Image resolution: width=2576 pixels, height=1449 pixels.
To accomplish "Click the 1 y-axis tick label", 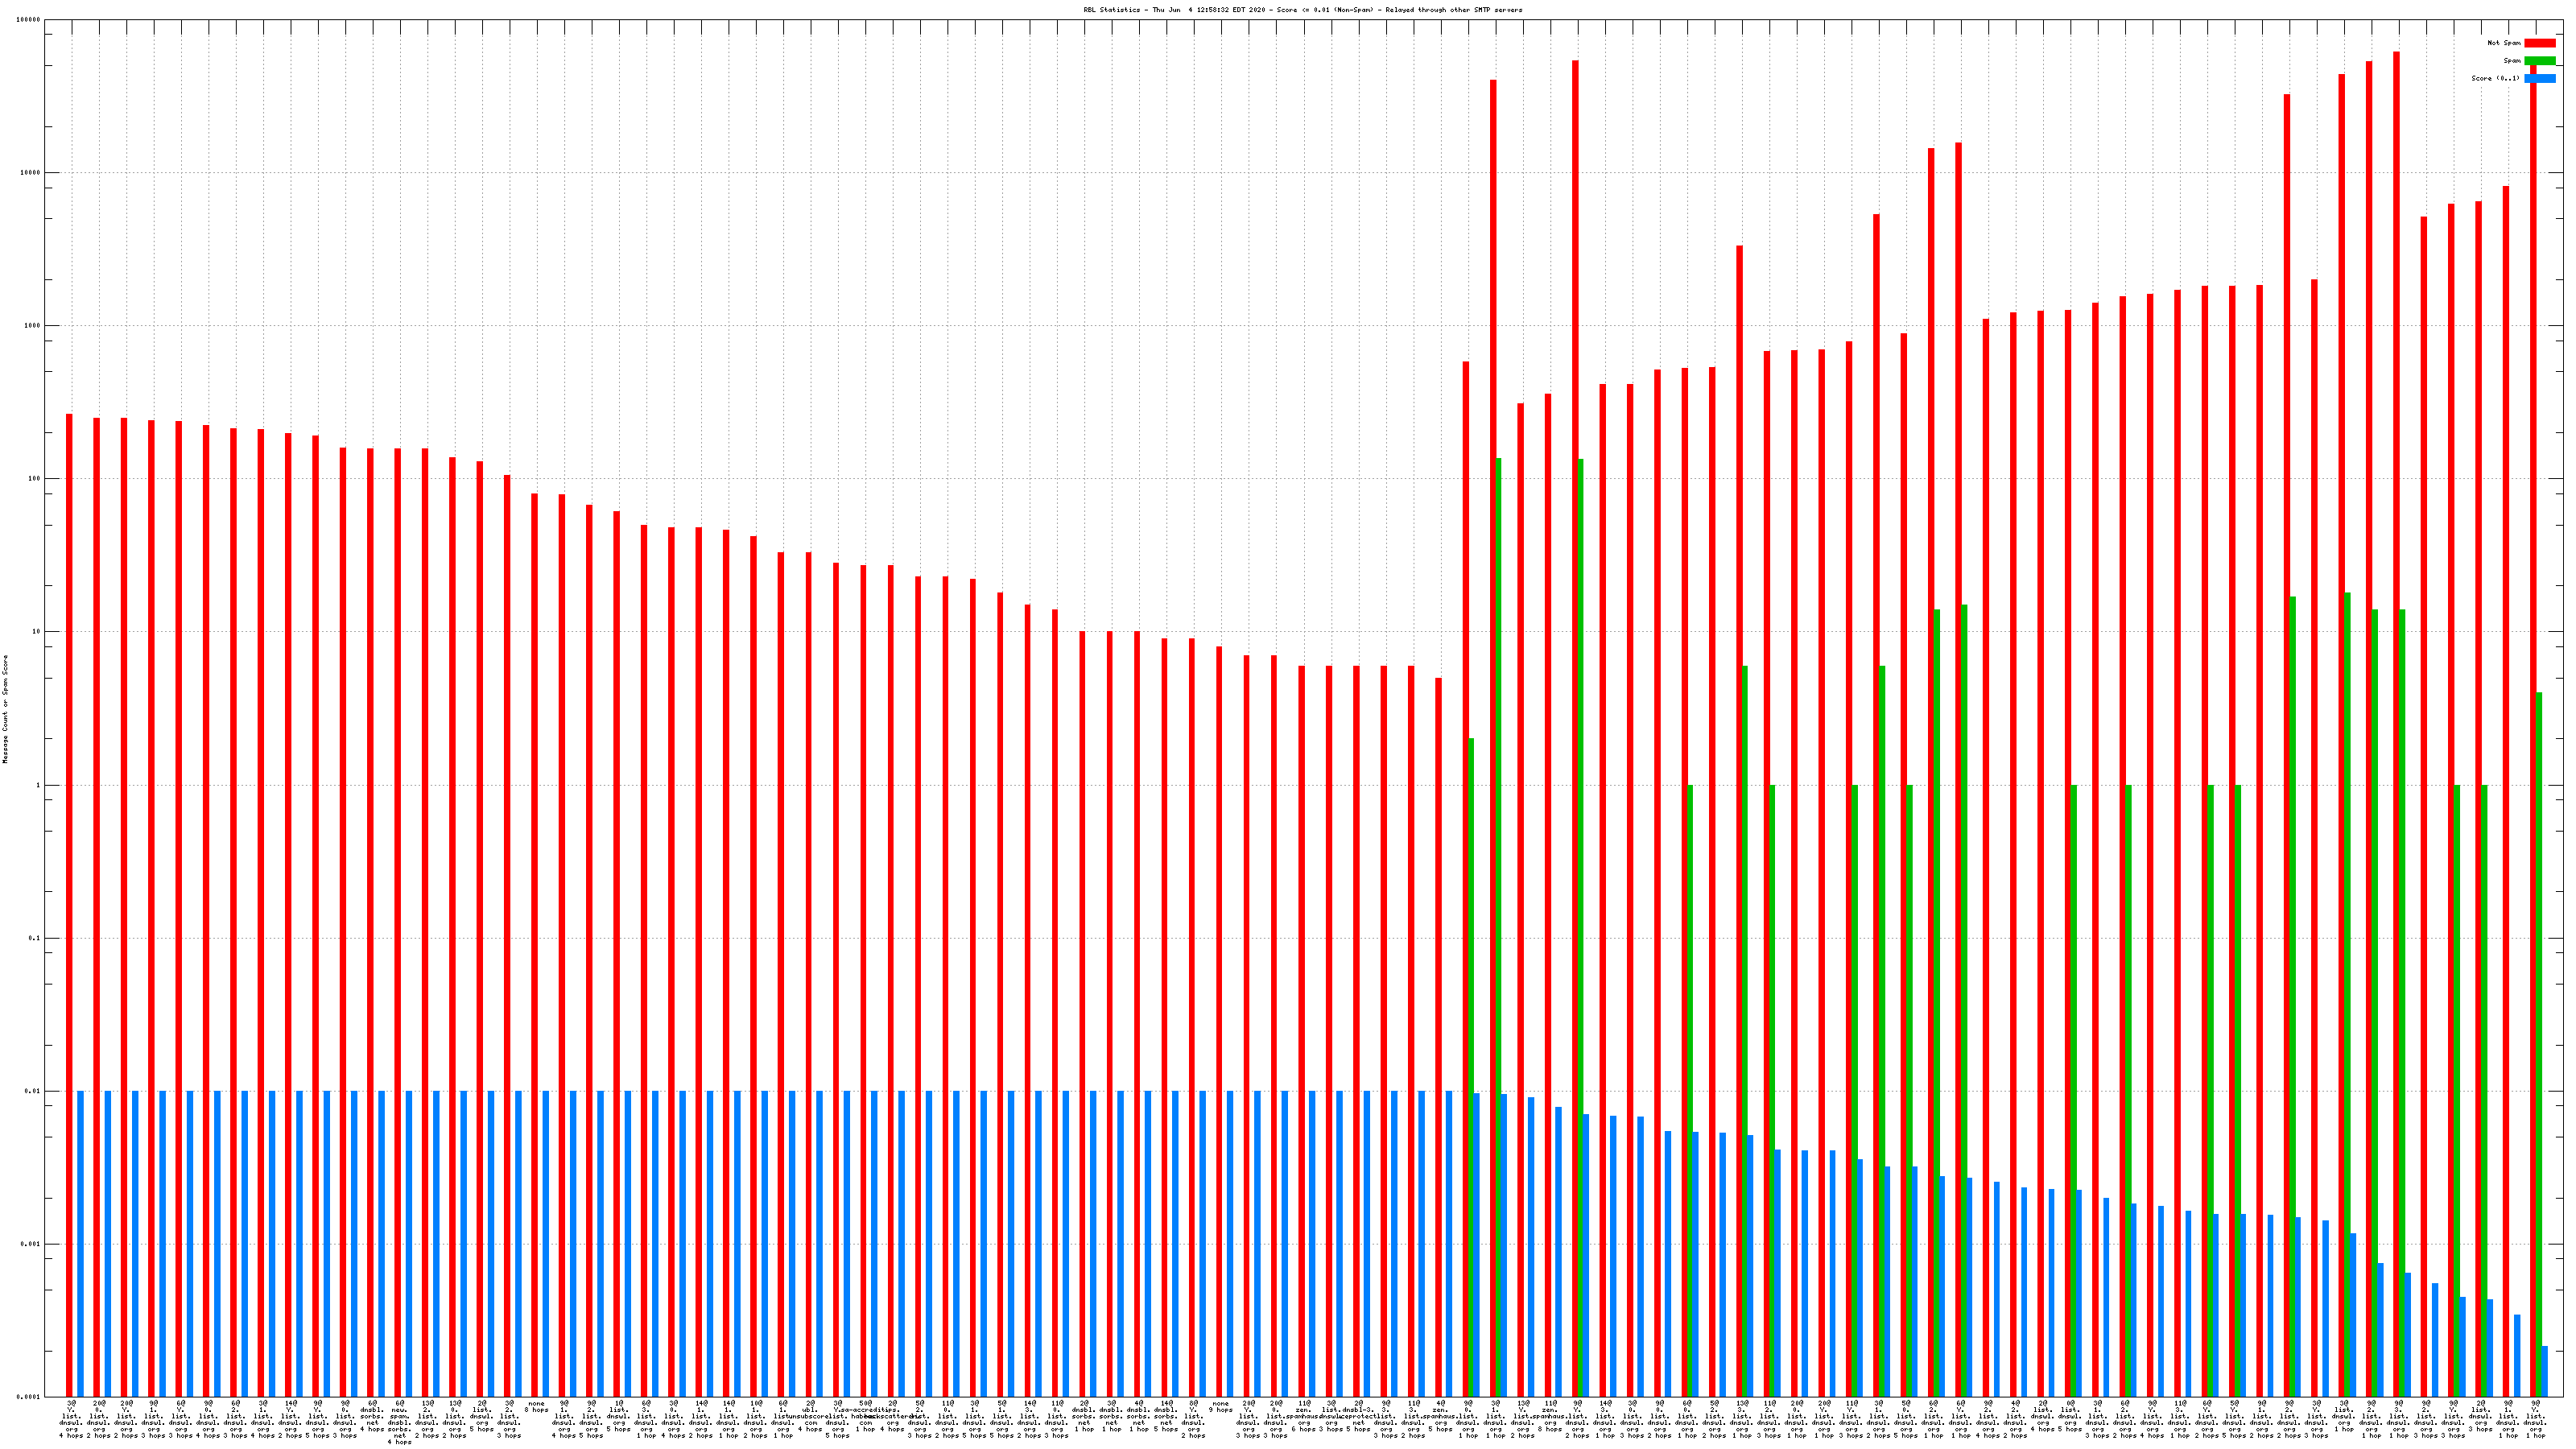I will tap(38, 786).
